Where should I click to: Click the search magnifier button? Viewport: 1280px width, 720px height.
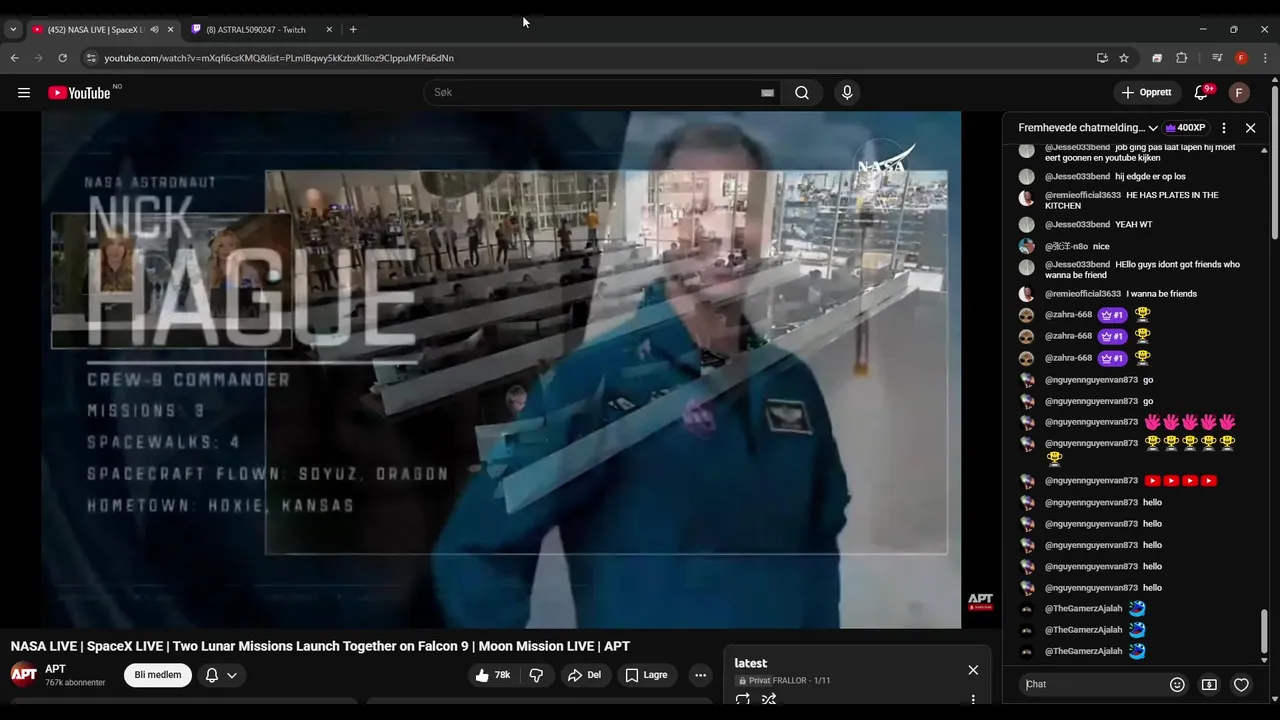tap(802, 93)
